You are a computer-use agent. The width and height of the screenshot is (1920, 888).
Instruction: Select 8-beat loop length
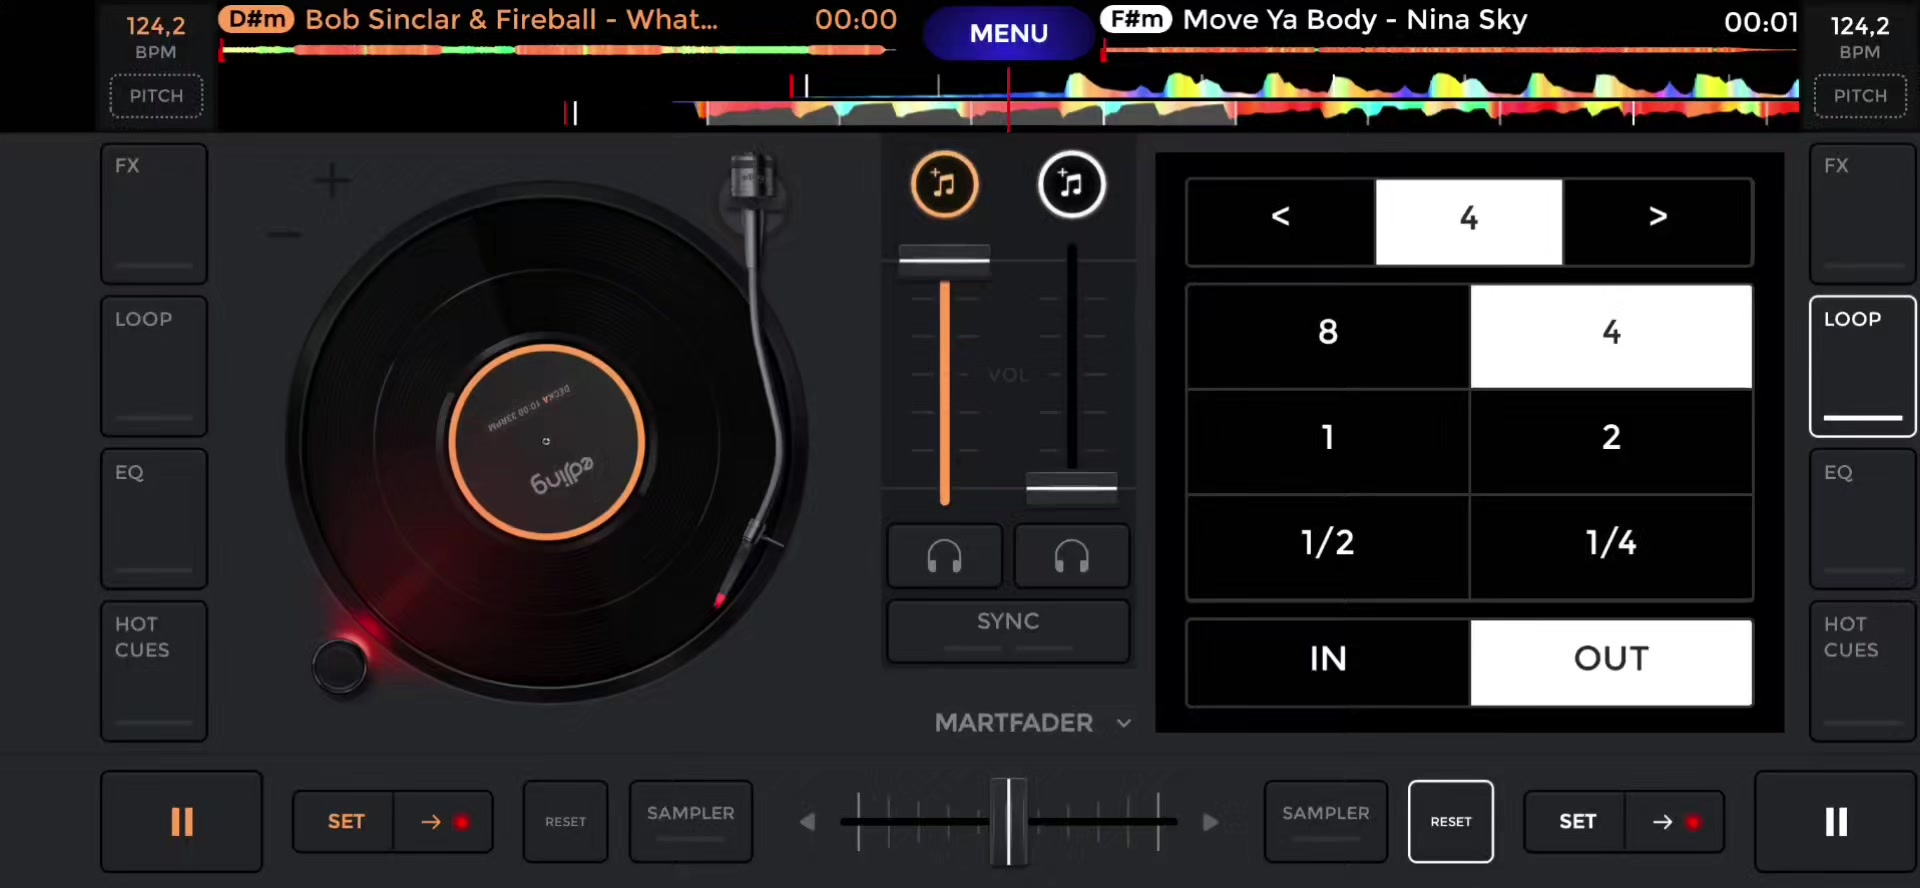[x=1328, y=336]
